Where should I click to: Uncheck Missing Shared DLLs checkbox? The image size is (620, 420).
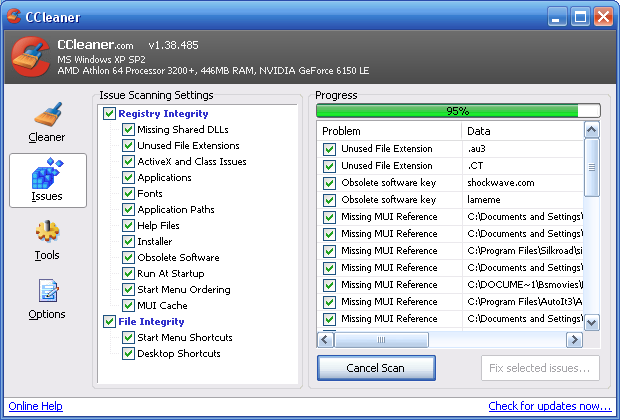coord(128,130)
